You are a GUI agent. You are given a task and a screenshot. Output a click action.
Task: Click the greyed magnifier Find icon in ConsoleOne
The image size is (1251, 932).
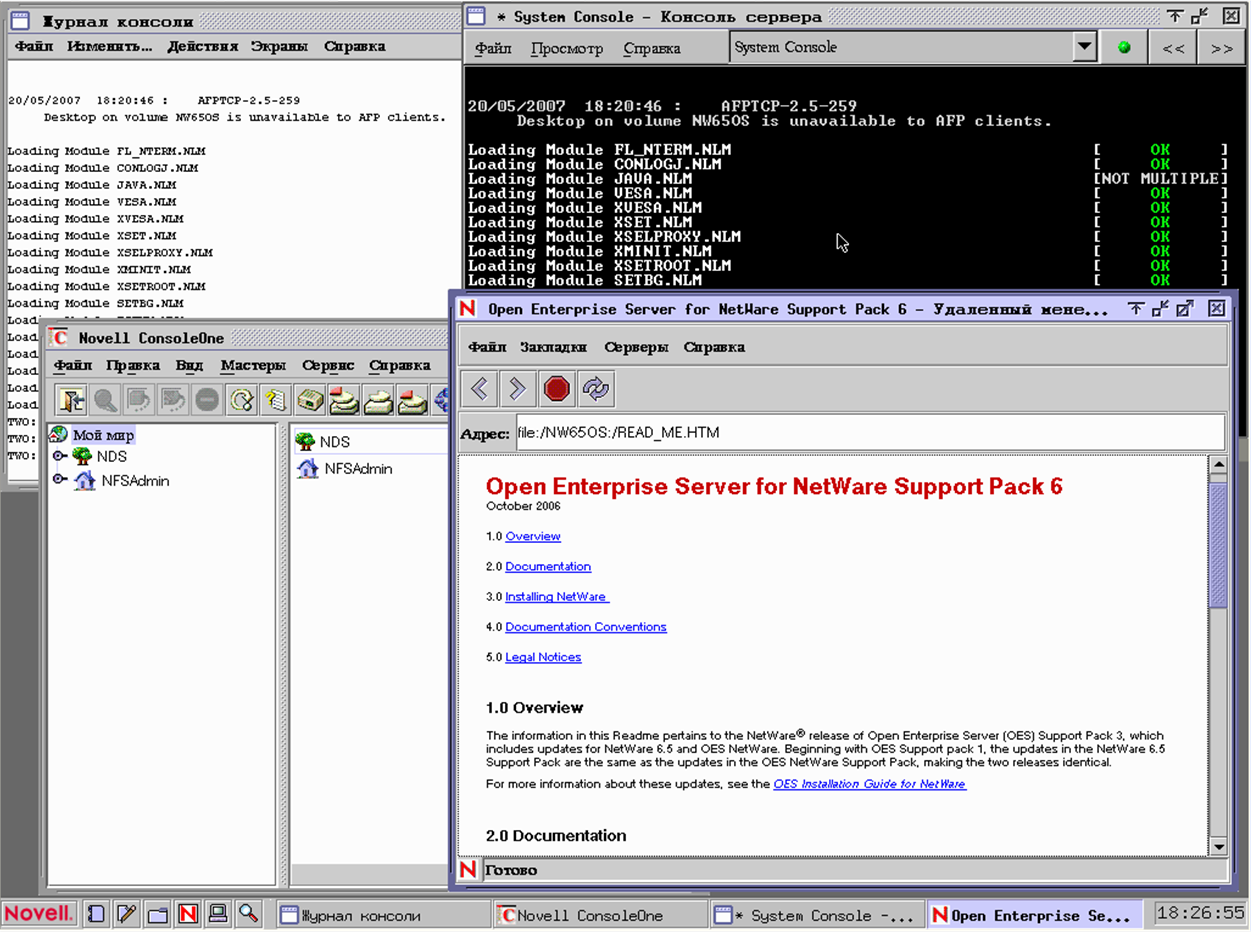104,401
